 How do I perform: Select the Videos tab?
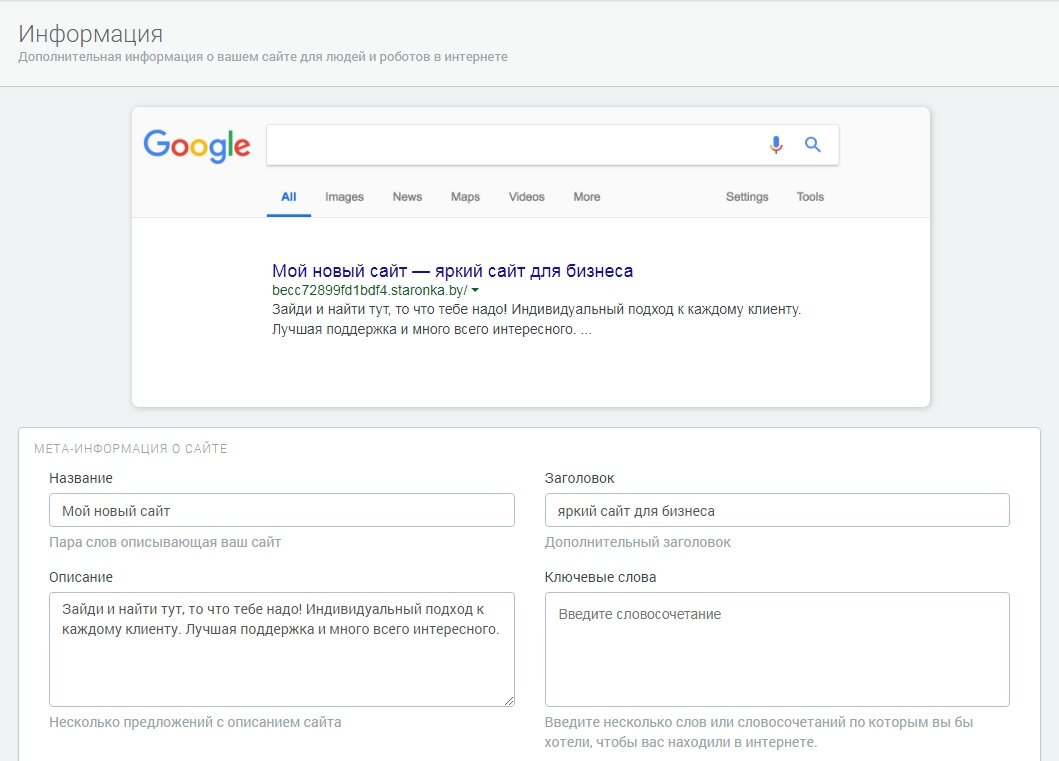tap(526, 197)
